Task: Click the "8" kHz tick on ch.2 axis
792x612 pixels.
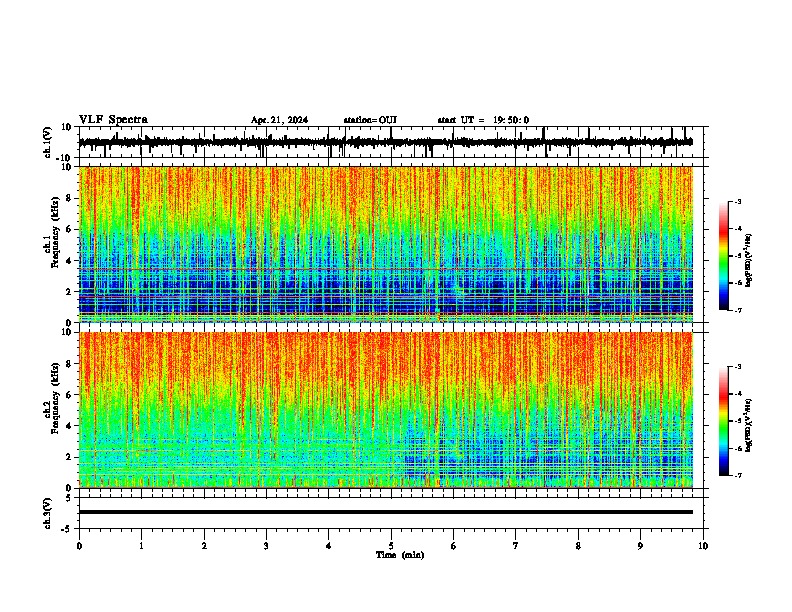Action: click(x=69, y=364)
